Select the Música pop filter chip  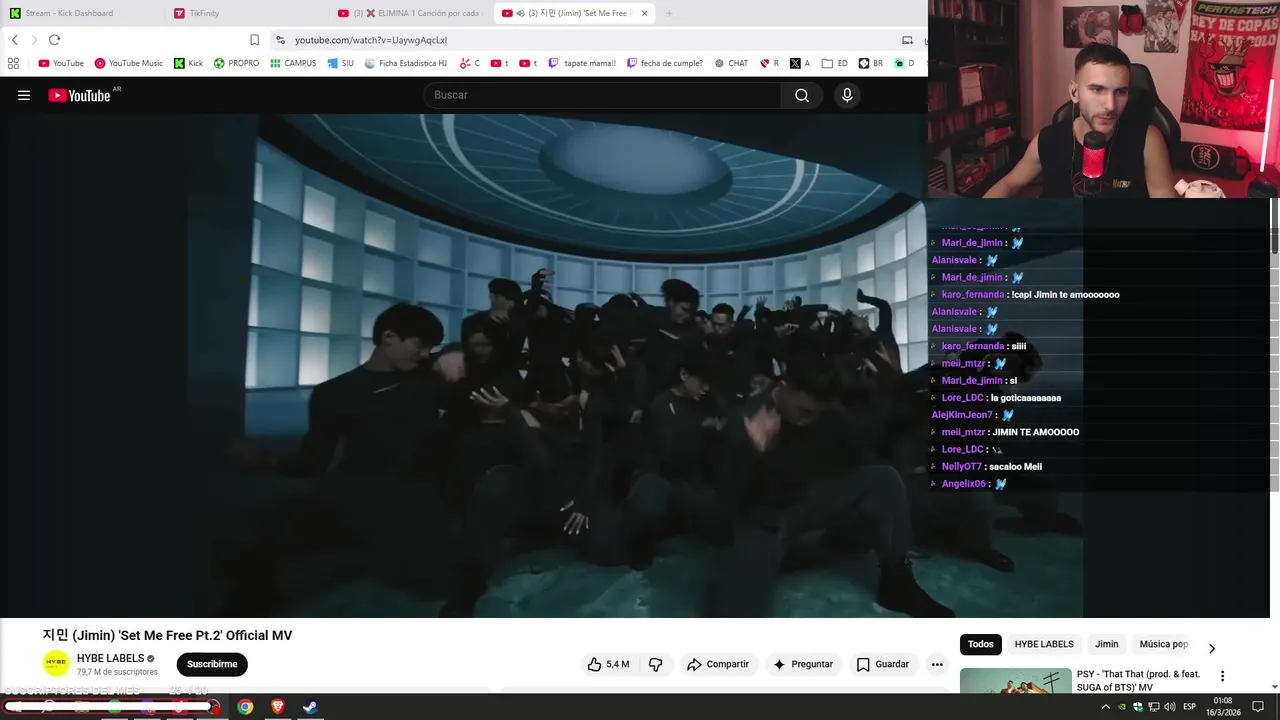tap(1163, 644)
